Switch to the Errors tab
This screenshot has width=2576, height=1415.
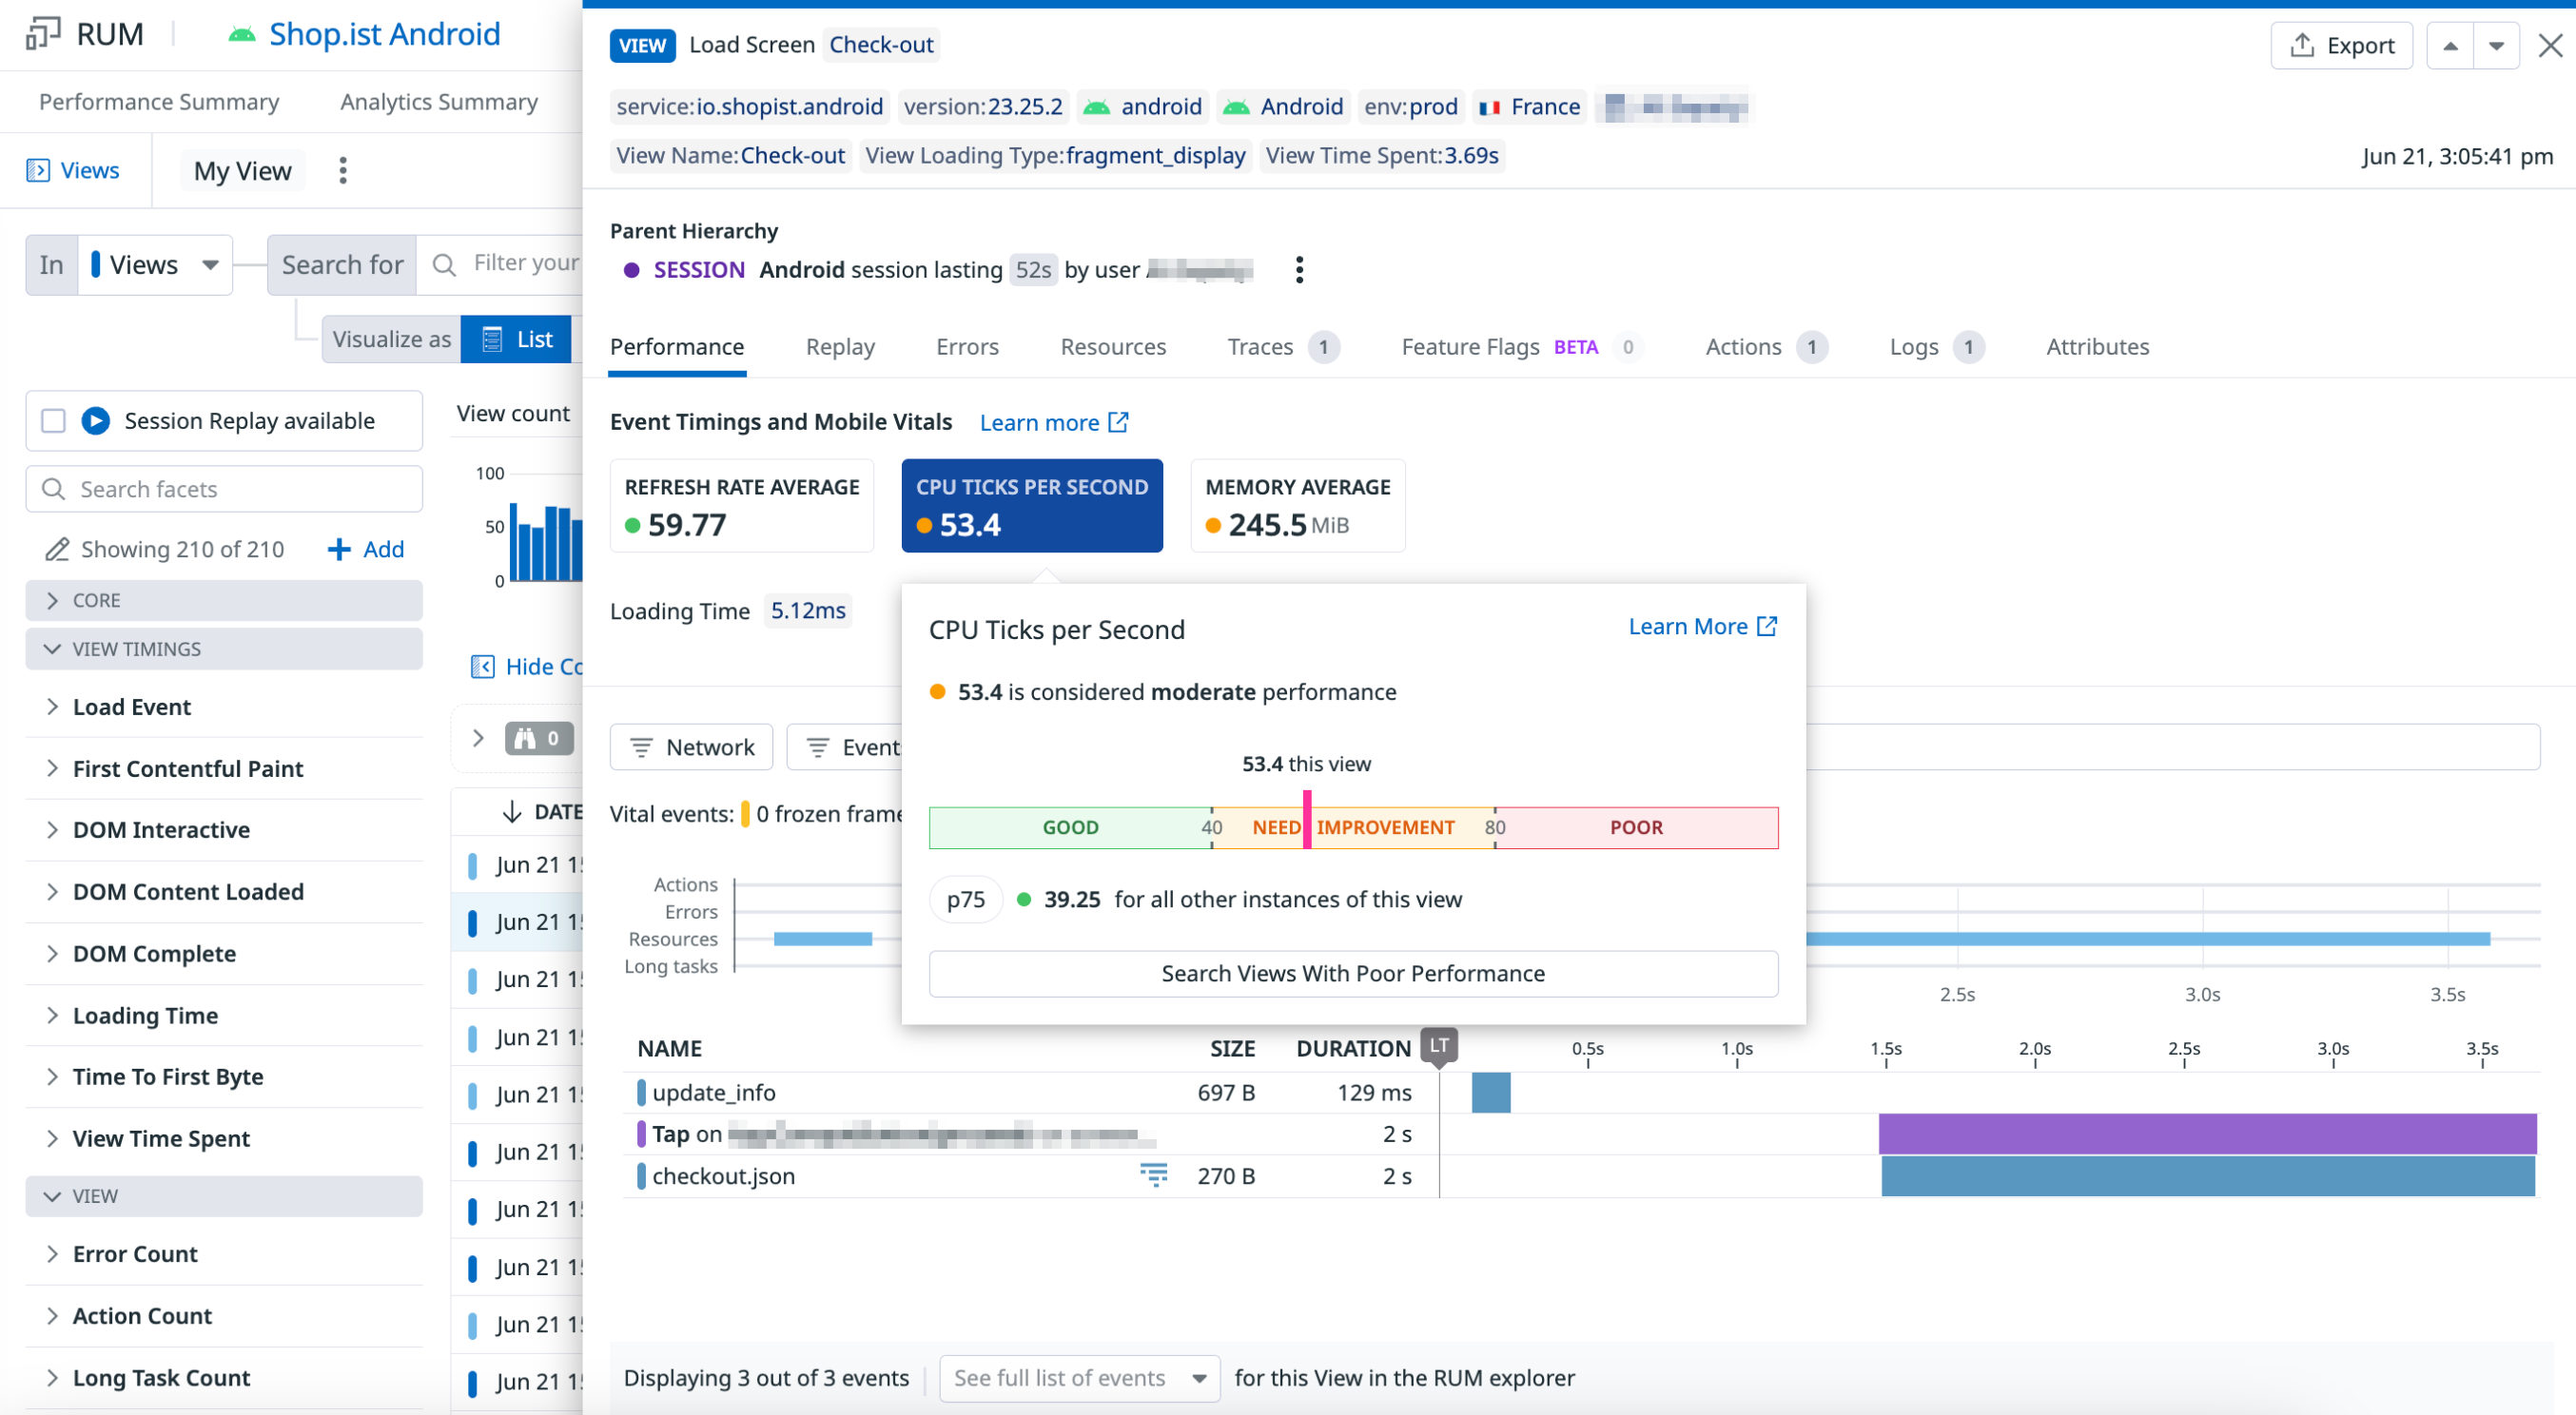click(x=967, y=347)
